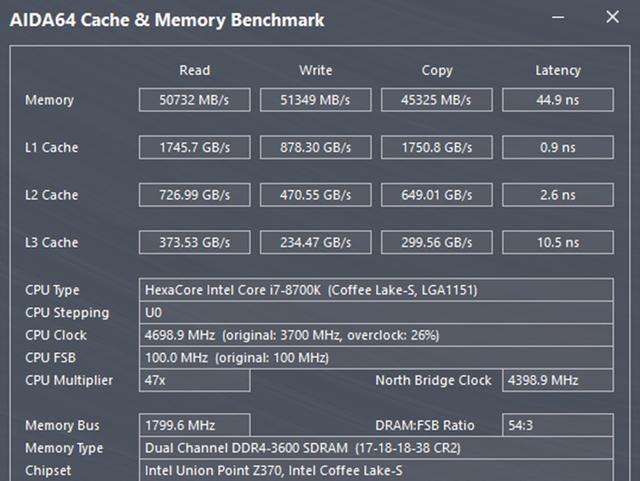Select the Memory Bus 1799.6 MHz field

pyautogui.click(x=194, y=426)
